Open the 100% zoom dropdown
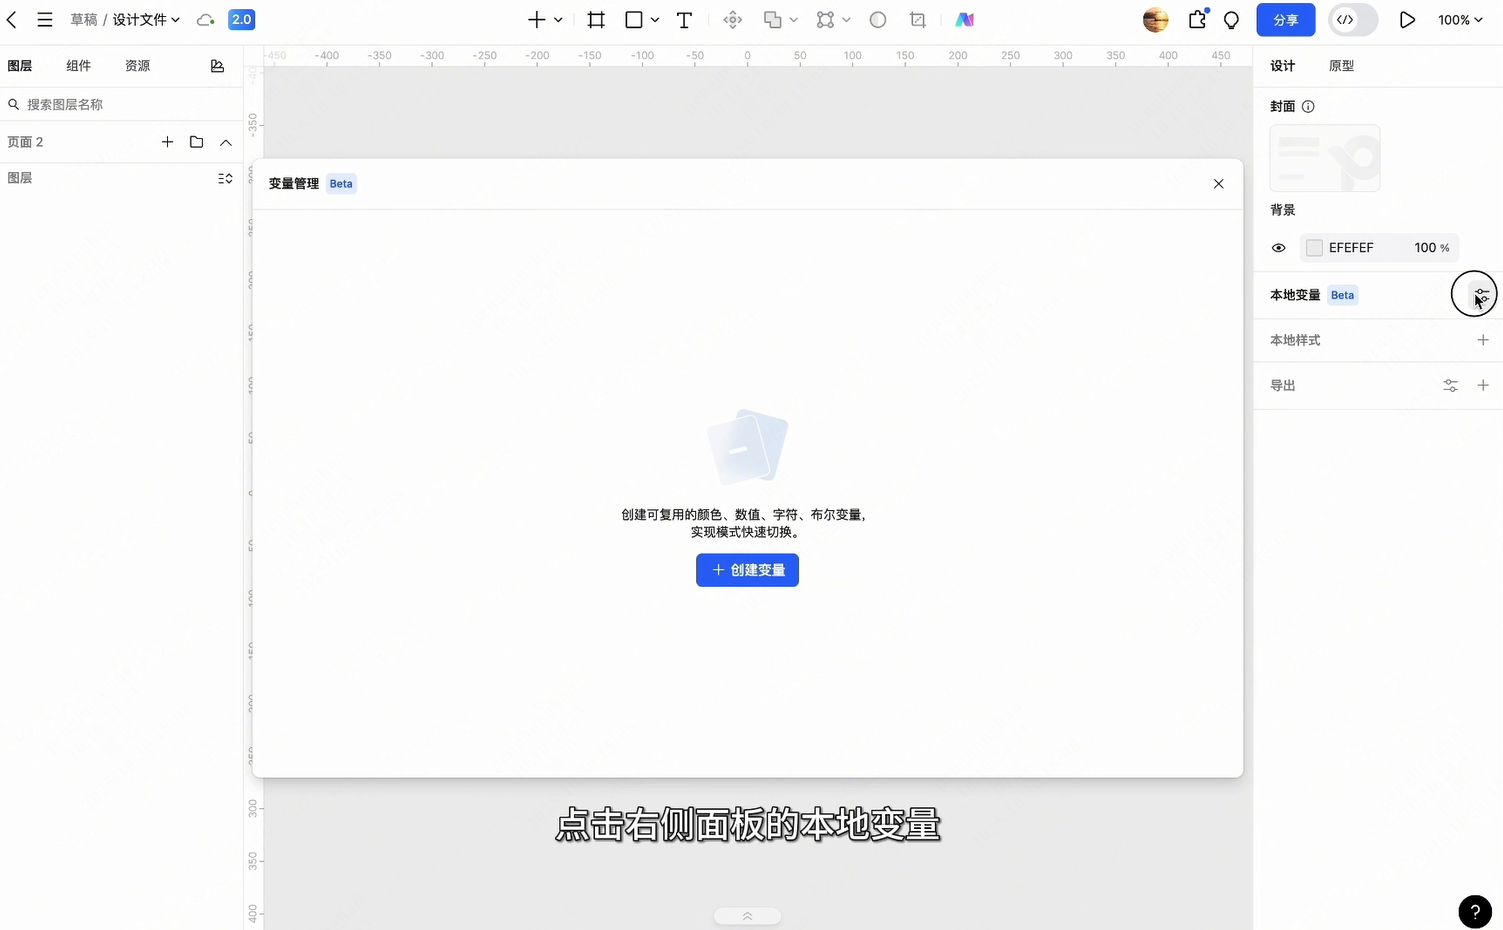1503x930 pixels. [1460, 20]
